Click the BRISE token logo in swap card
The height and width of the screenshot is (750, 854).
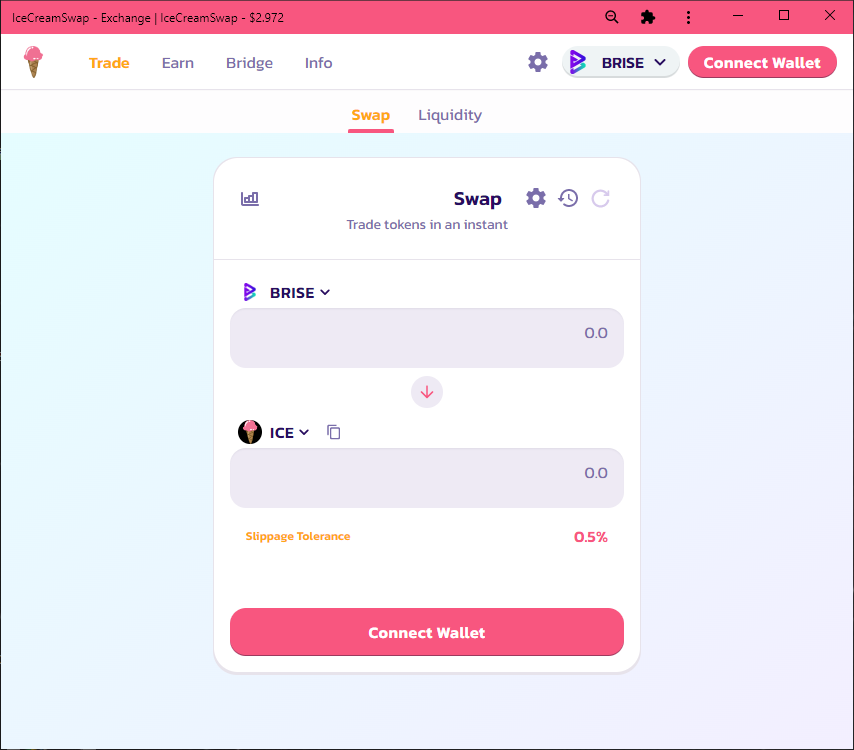pyautogui.click(x=250, y=292)
